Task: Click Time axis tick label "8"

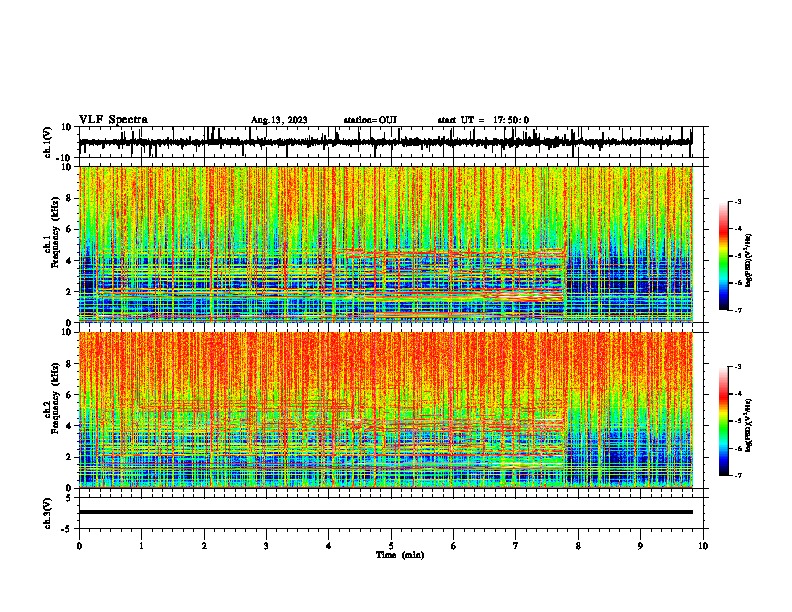Action: pyautogui.click(x=578, y=546)
